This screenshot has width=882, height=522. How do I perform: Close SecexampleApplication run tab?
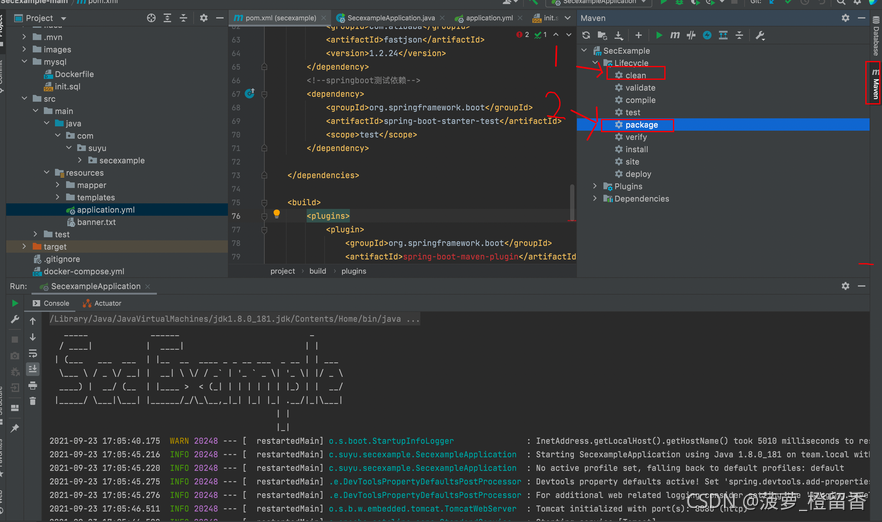pos(147,286)
